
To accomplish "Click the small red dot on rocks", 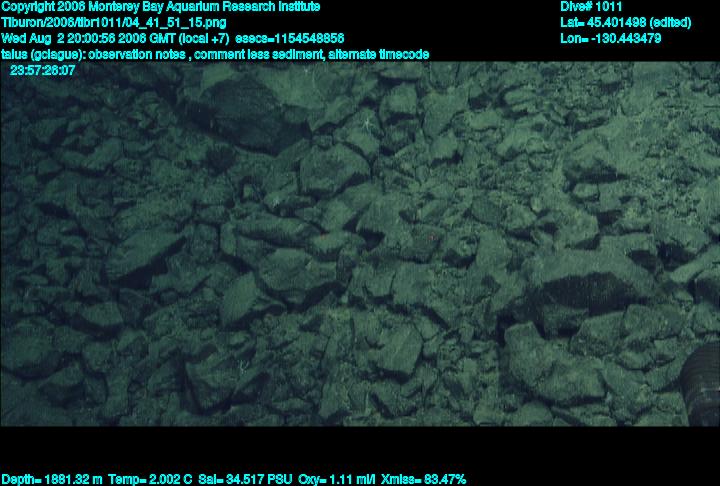I will (x=431, y=237).
